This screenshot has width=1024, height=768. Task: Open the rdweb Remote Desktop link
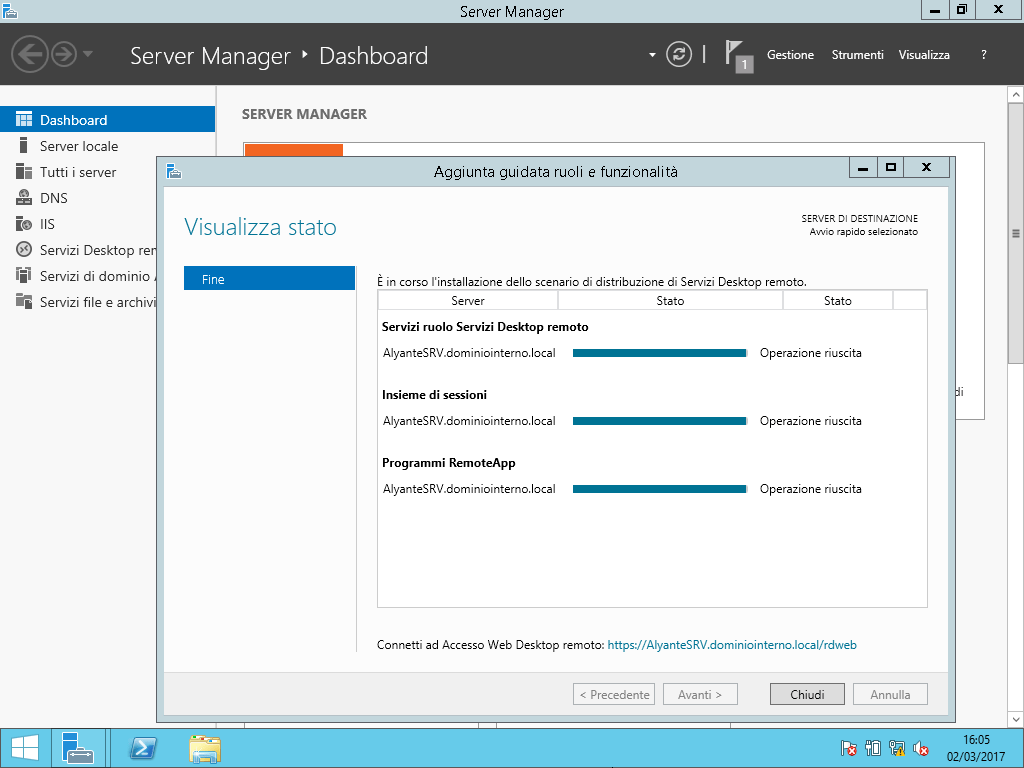731,645
